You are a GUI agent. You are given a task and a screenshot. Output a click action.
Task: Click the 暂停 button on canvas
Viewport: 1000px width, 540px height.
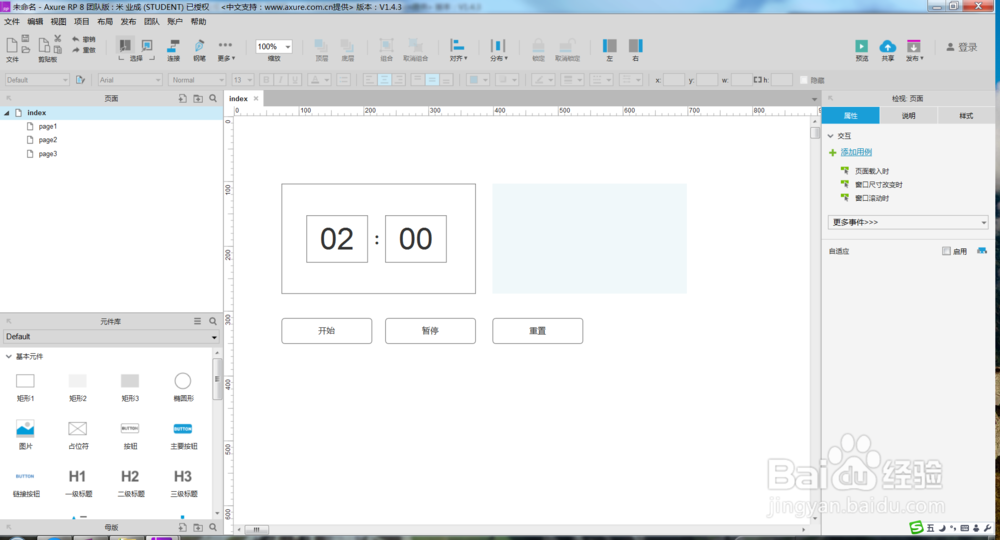430,331
